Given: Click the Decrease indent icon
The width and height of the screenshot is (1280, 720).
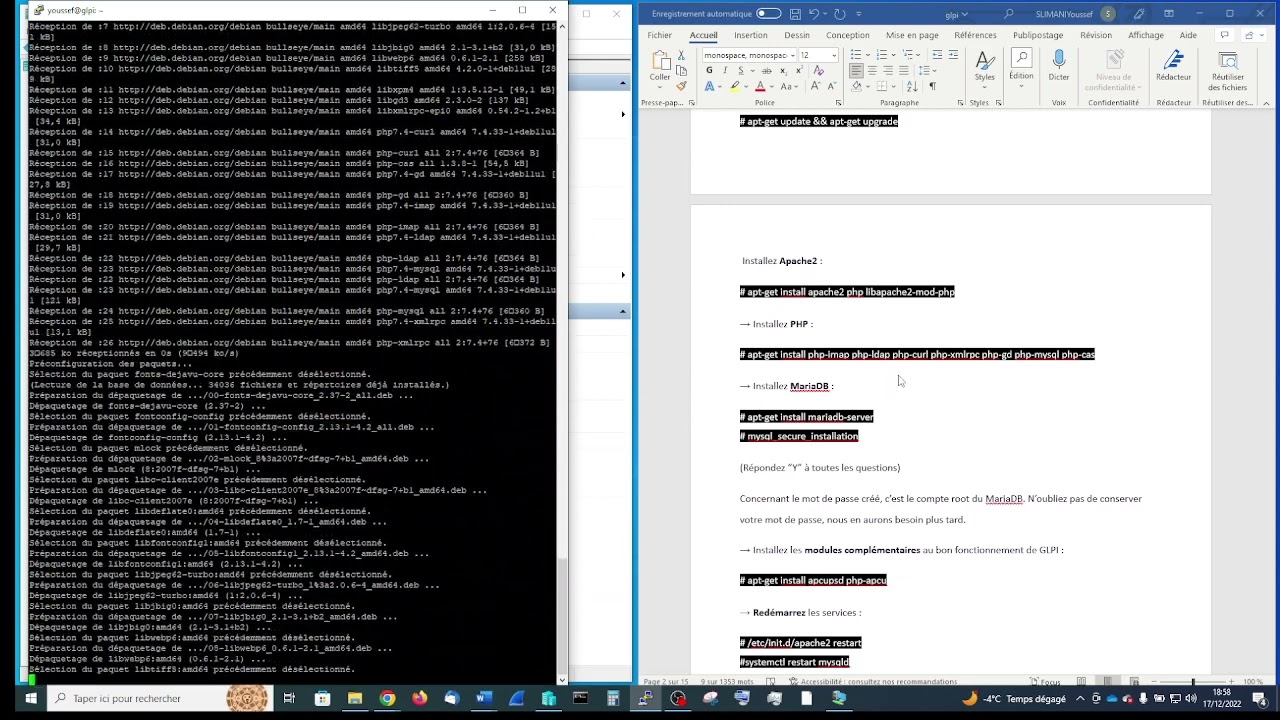Looking at the screenshot, I should 937,55.
